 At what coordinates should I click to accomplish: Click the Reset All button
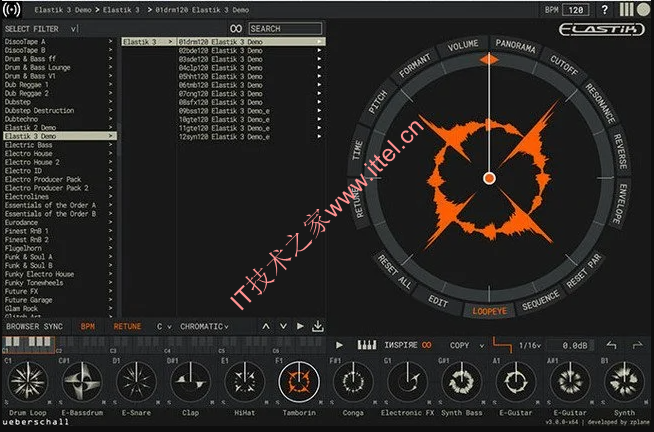[395, 272]
